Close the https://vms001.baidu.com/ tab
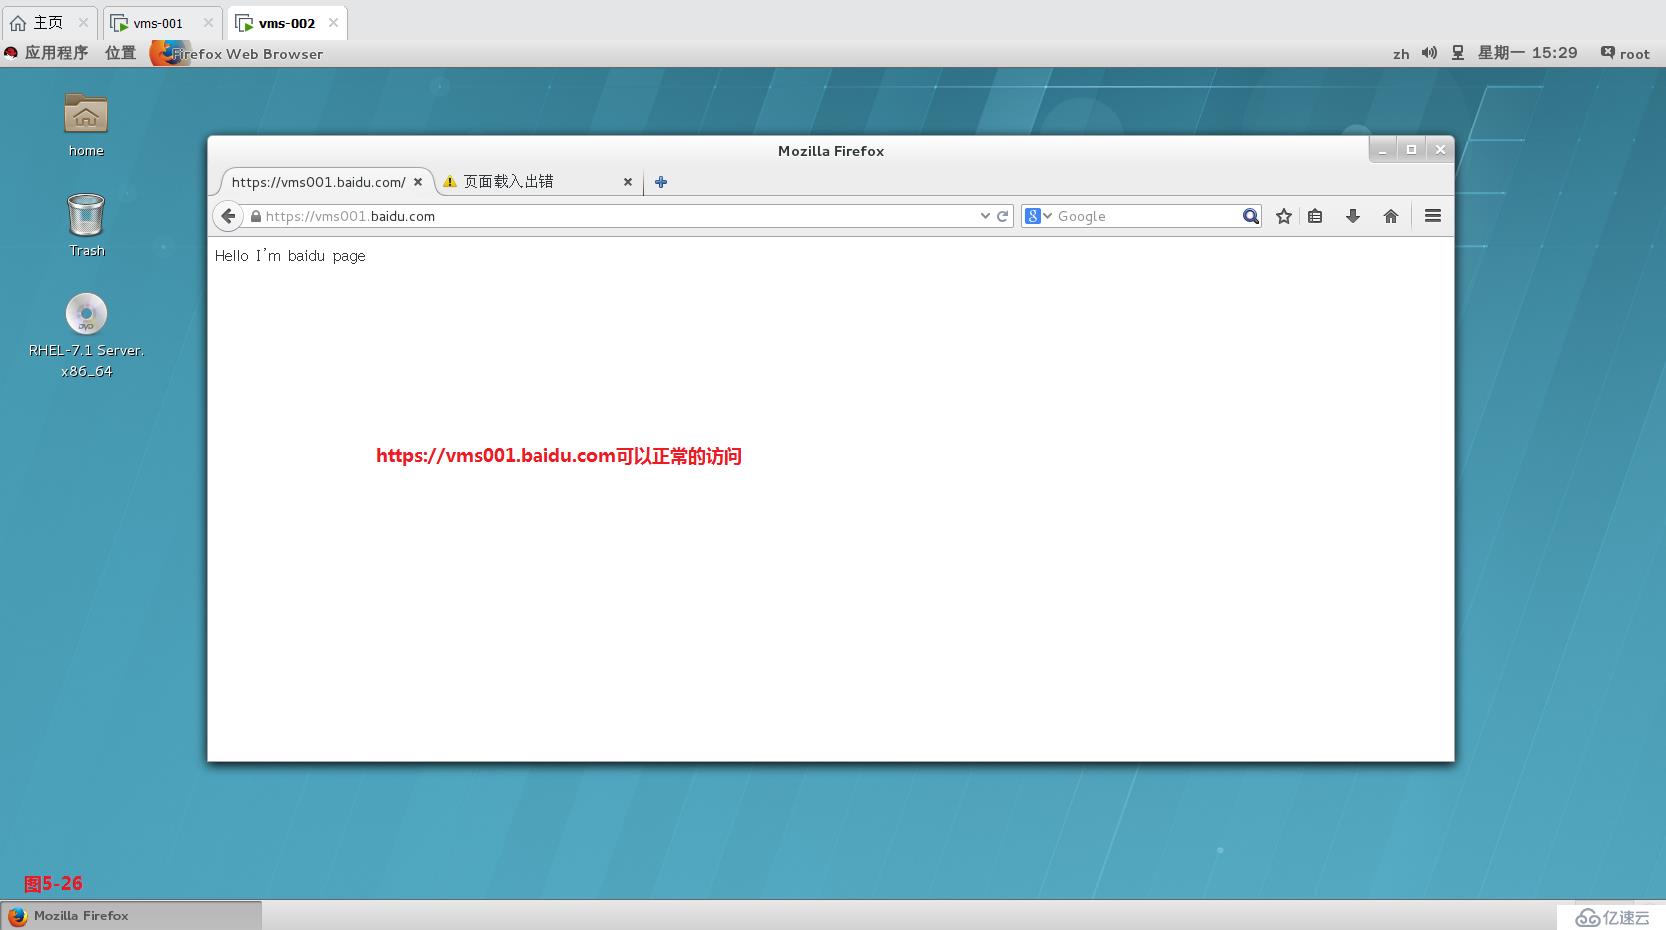Screen dimensions: 1666x930 (418, 182)
